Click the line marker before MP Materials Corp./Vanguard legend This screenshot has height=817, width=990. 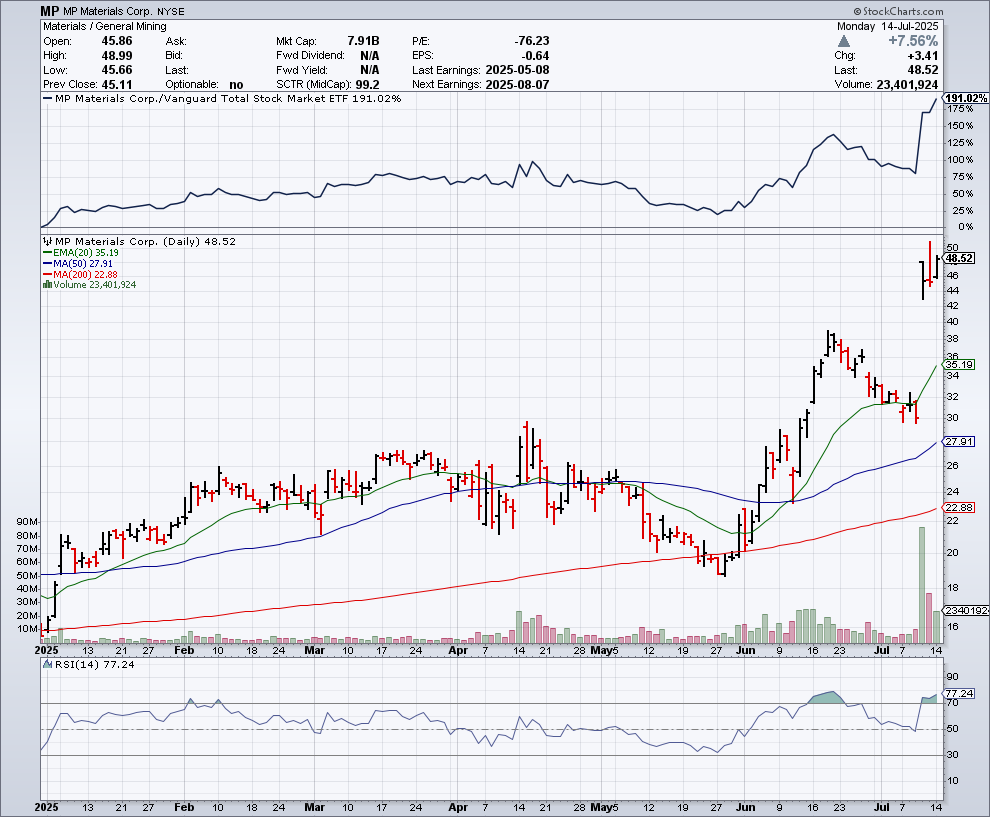coord(47,98)
